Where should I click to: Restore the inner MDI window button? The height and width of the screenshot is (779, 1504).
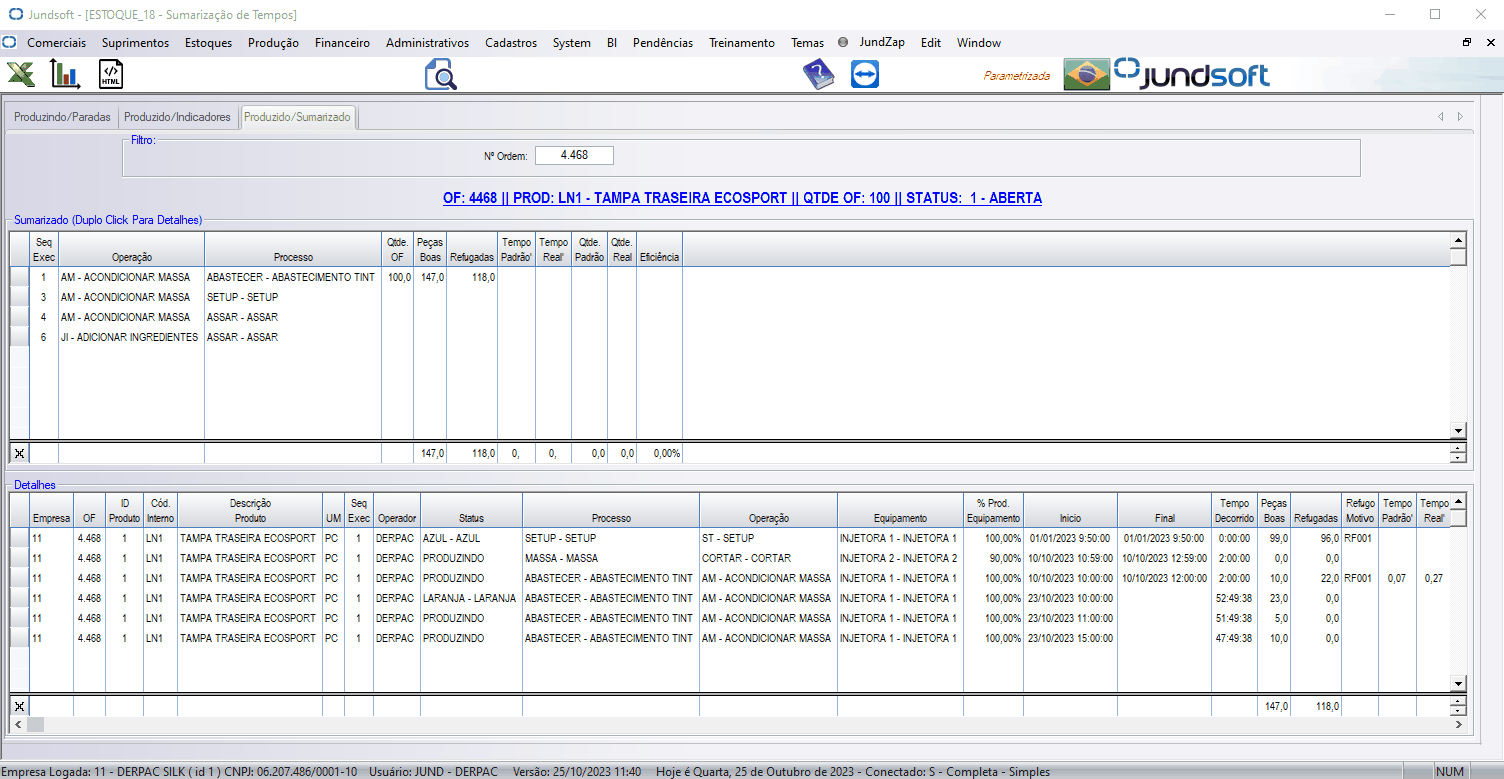[x=1467, y=43]
